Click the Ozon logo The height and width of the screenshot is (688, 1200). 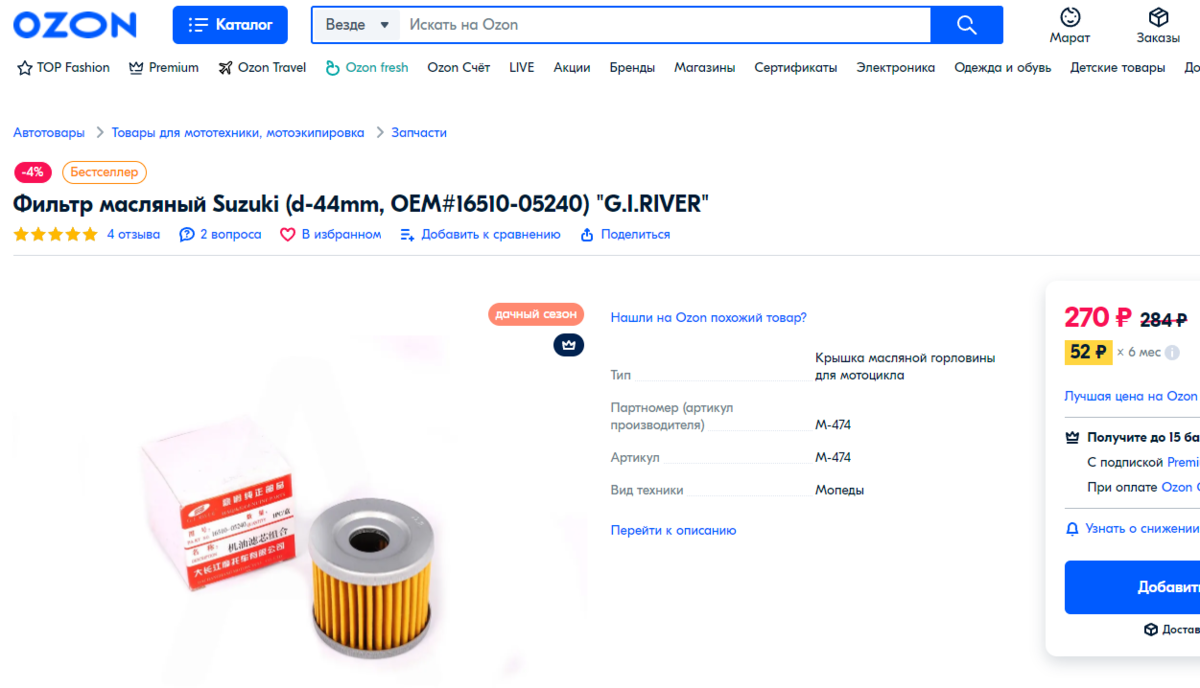tap(75, 25)
